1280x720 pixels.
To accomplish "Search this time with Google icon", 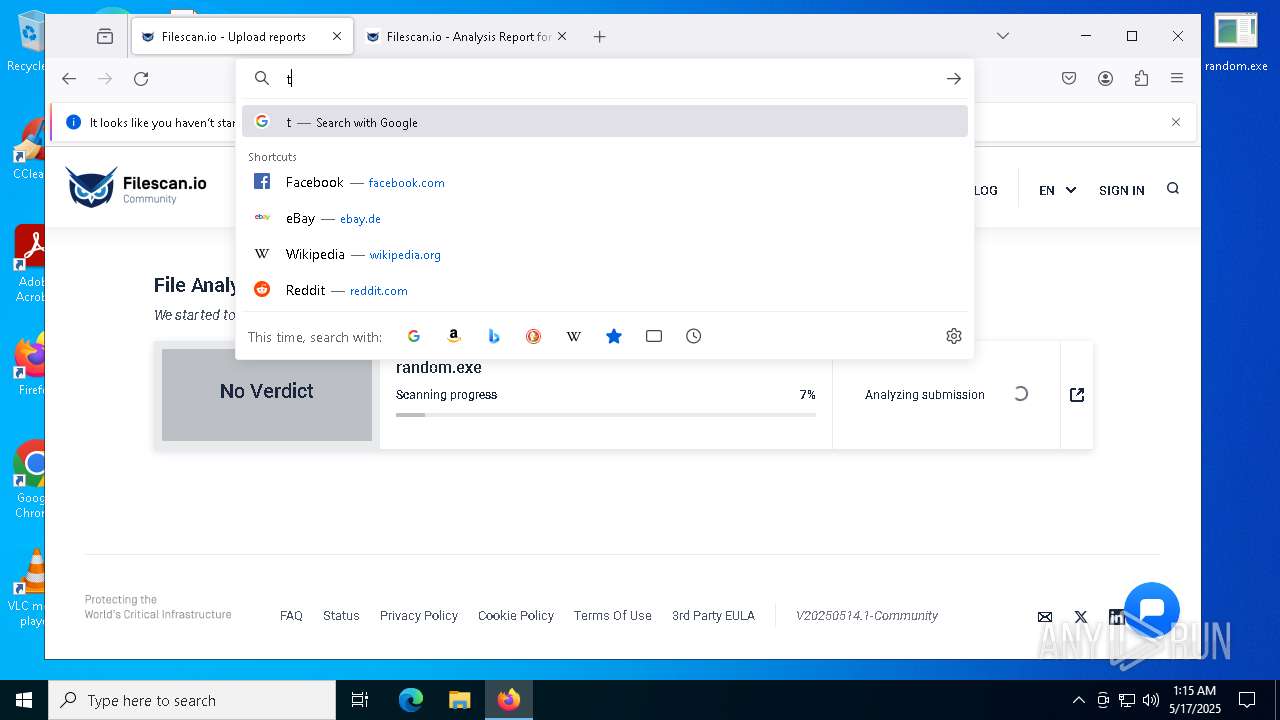I will [414, 336].
